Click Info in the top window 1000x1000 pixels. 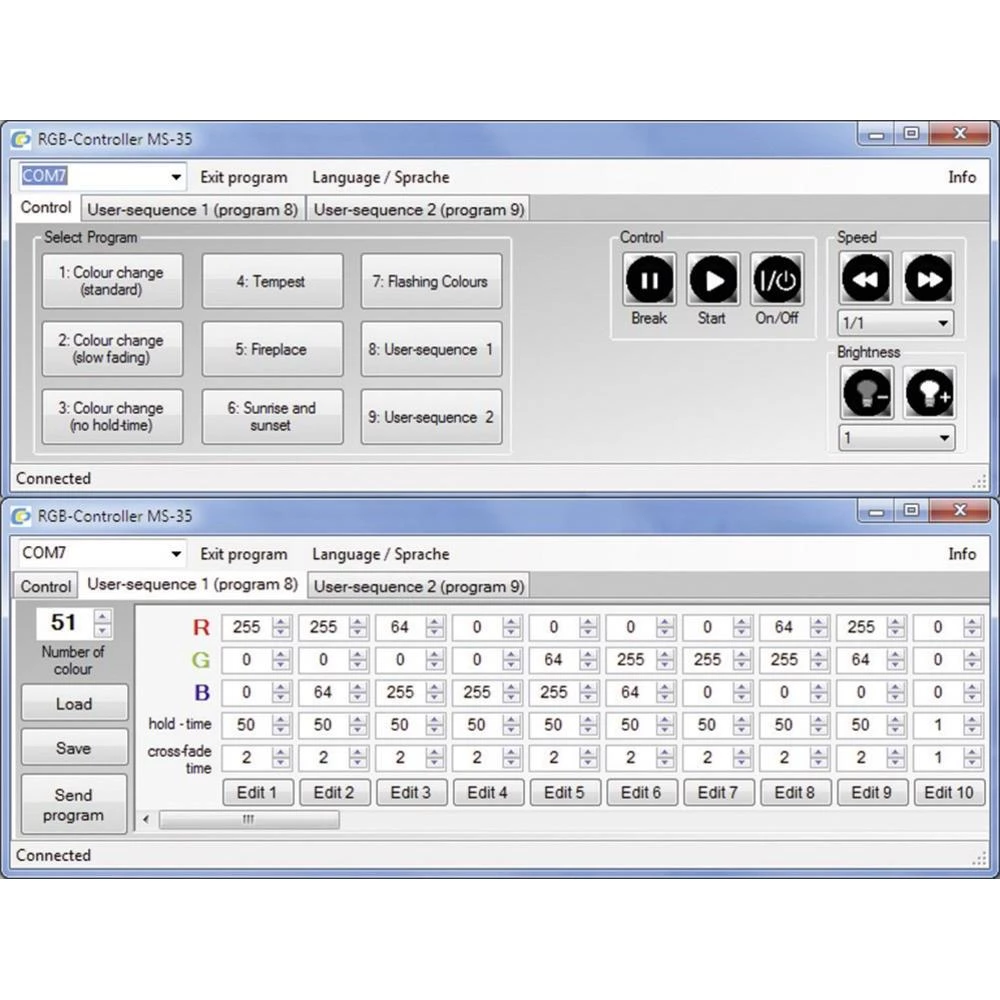click(x=961, y=178)
